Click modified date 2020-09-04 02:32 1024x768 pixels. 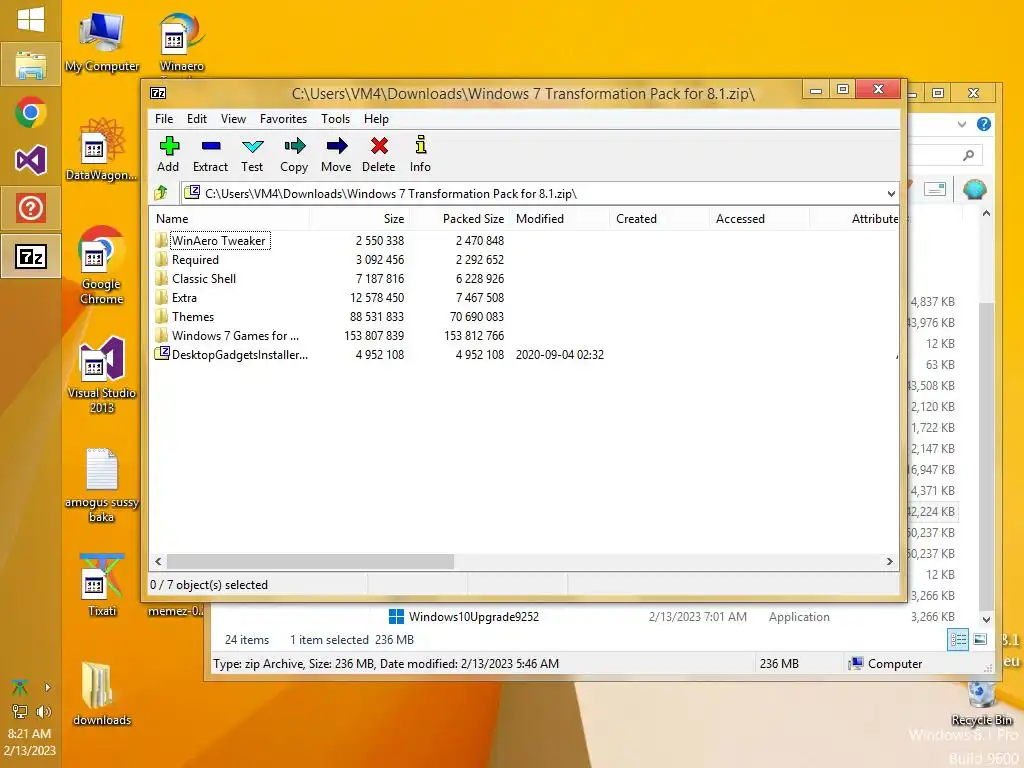coord(560,355)
